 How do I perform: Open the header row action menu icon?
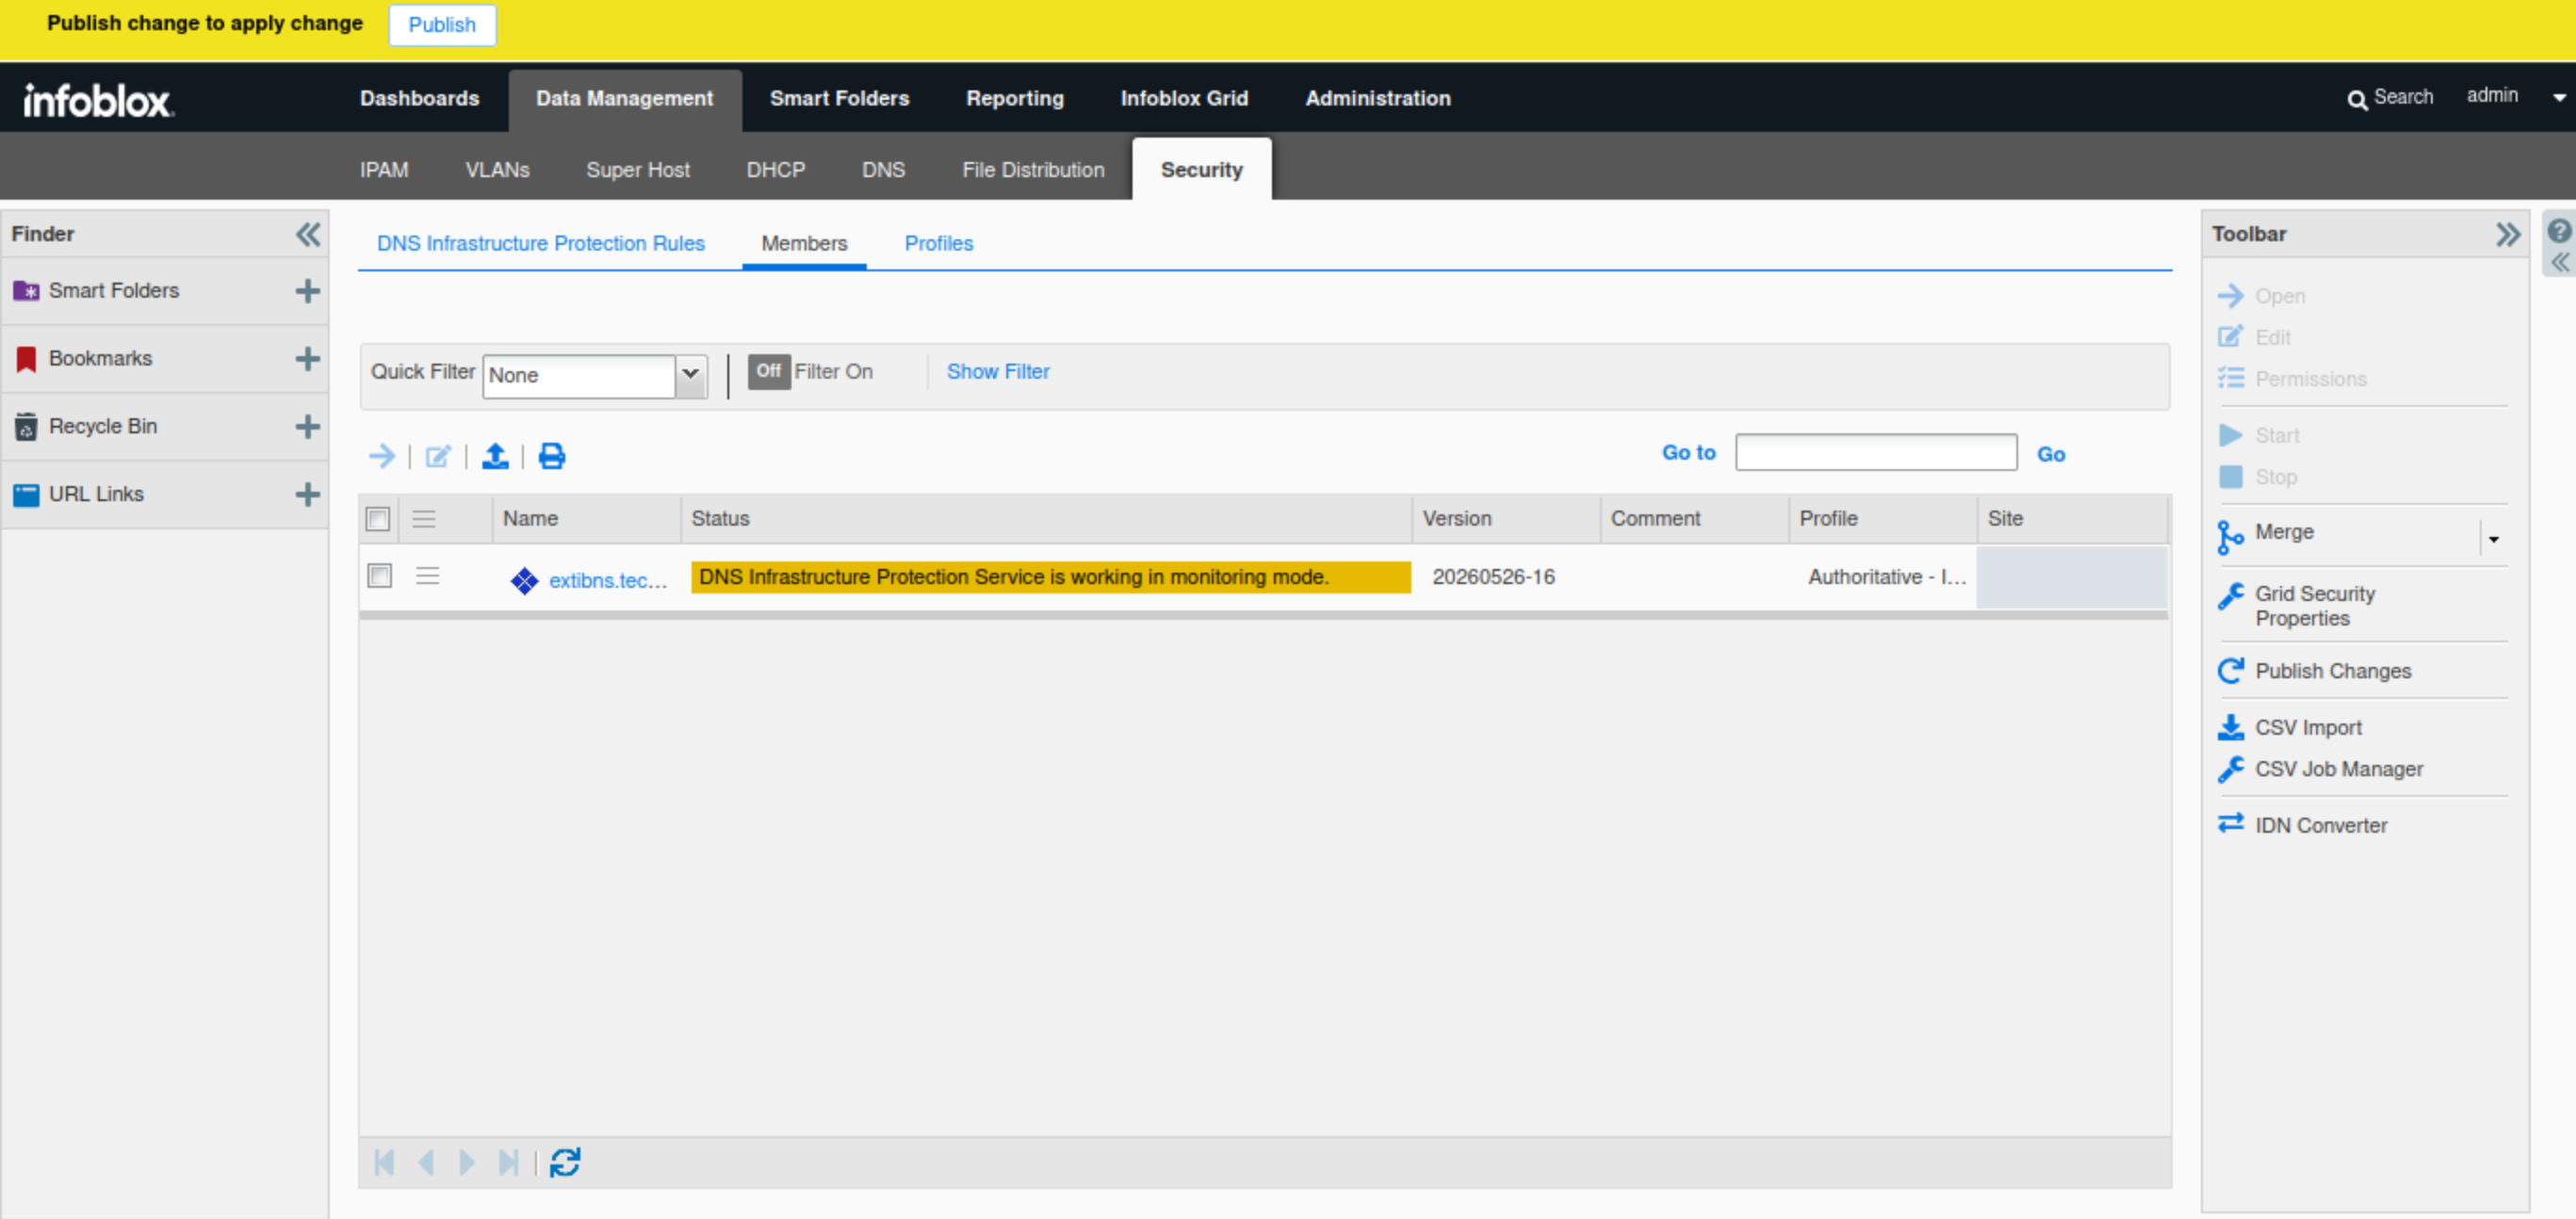[x=424, y=519]
